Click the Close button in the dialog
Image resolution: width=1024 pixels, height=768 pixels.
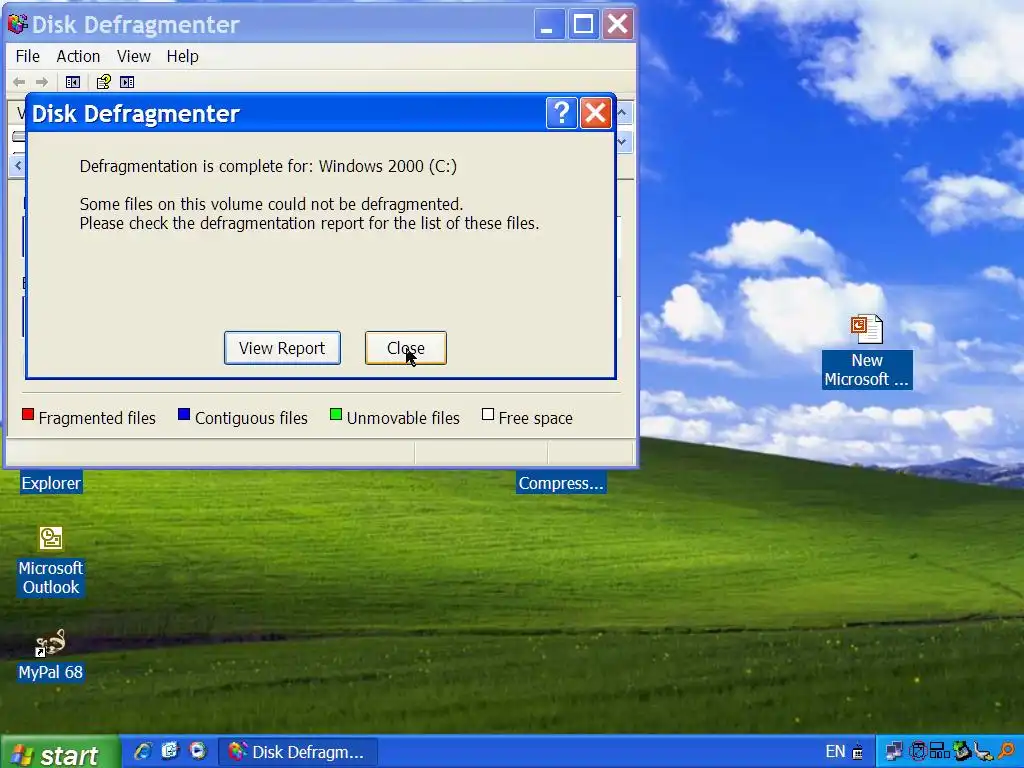(406, 348)
